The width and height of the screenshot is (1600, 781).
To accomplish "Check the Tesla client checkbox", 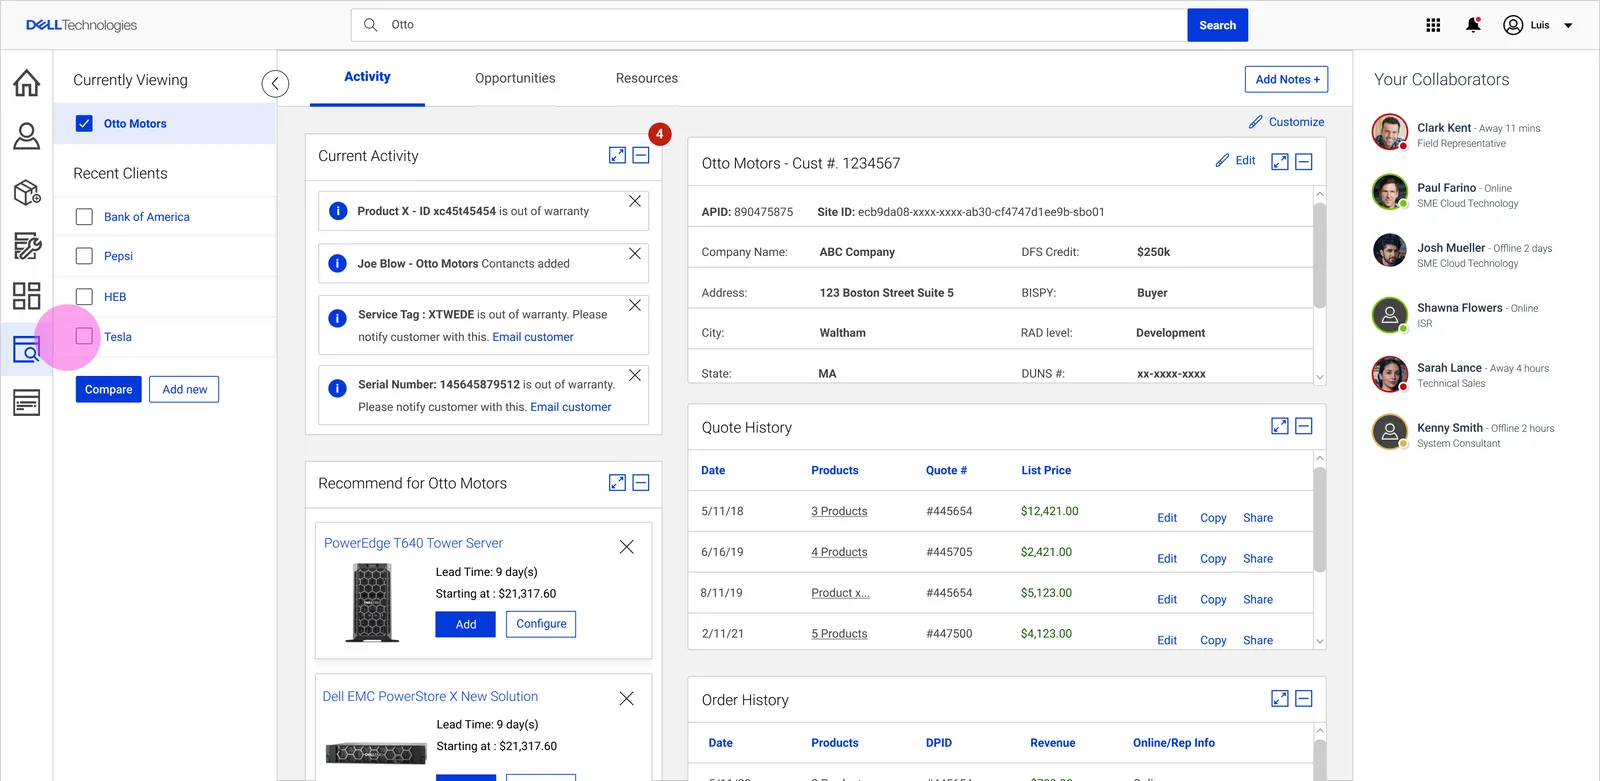I will [84, 336].
